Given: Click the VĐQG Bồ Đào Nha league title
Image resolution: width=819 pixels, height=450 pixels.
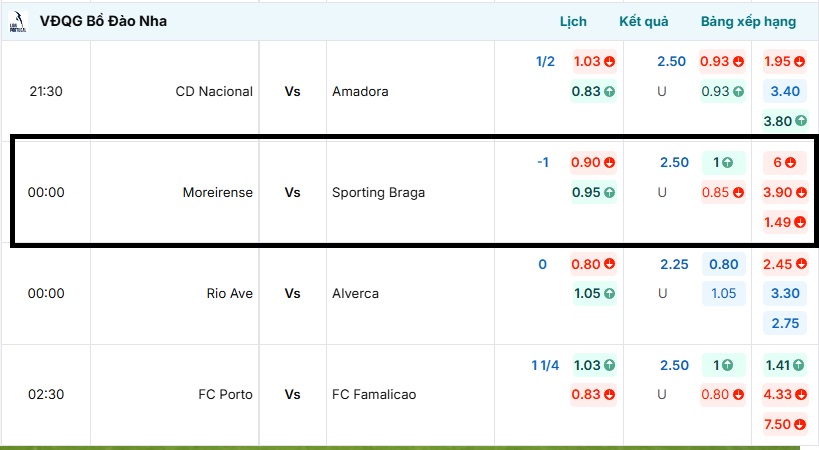Looking at the screenshot, I should [103, 21].
